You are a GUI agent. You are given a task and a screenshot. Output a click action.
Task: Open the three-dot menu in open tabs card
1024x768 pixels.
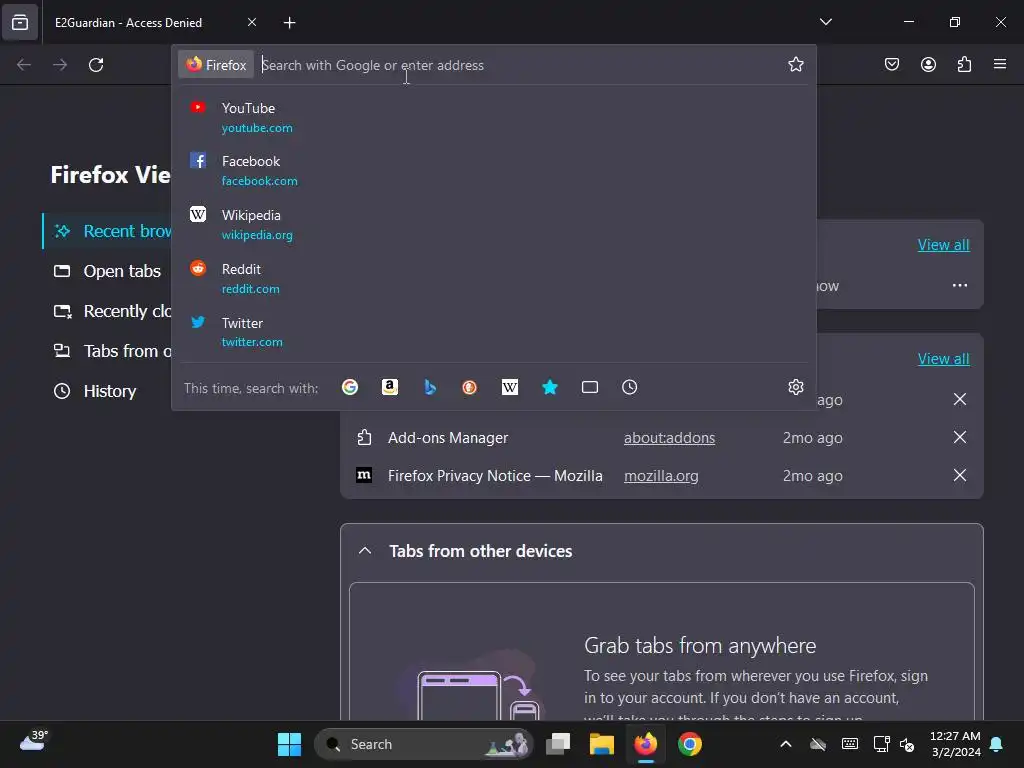point(959,285)
